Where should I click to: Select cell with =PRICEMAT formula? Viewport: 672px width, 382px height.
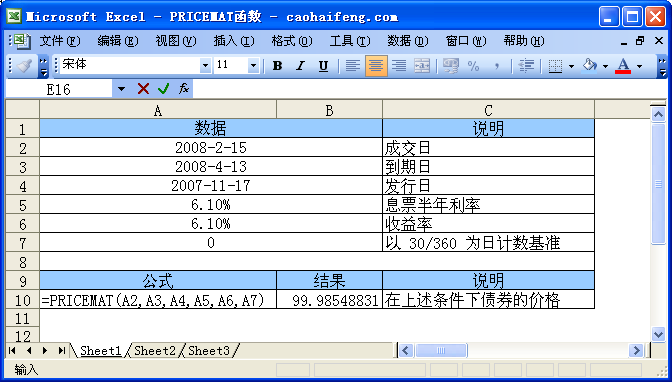(x=158, y=299)
